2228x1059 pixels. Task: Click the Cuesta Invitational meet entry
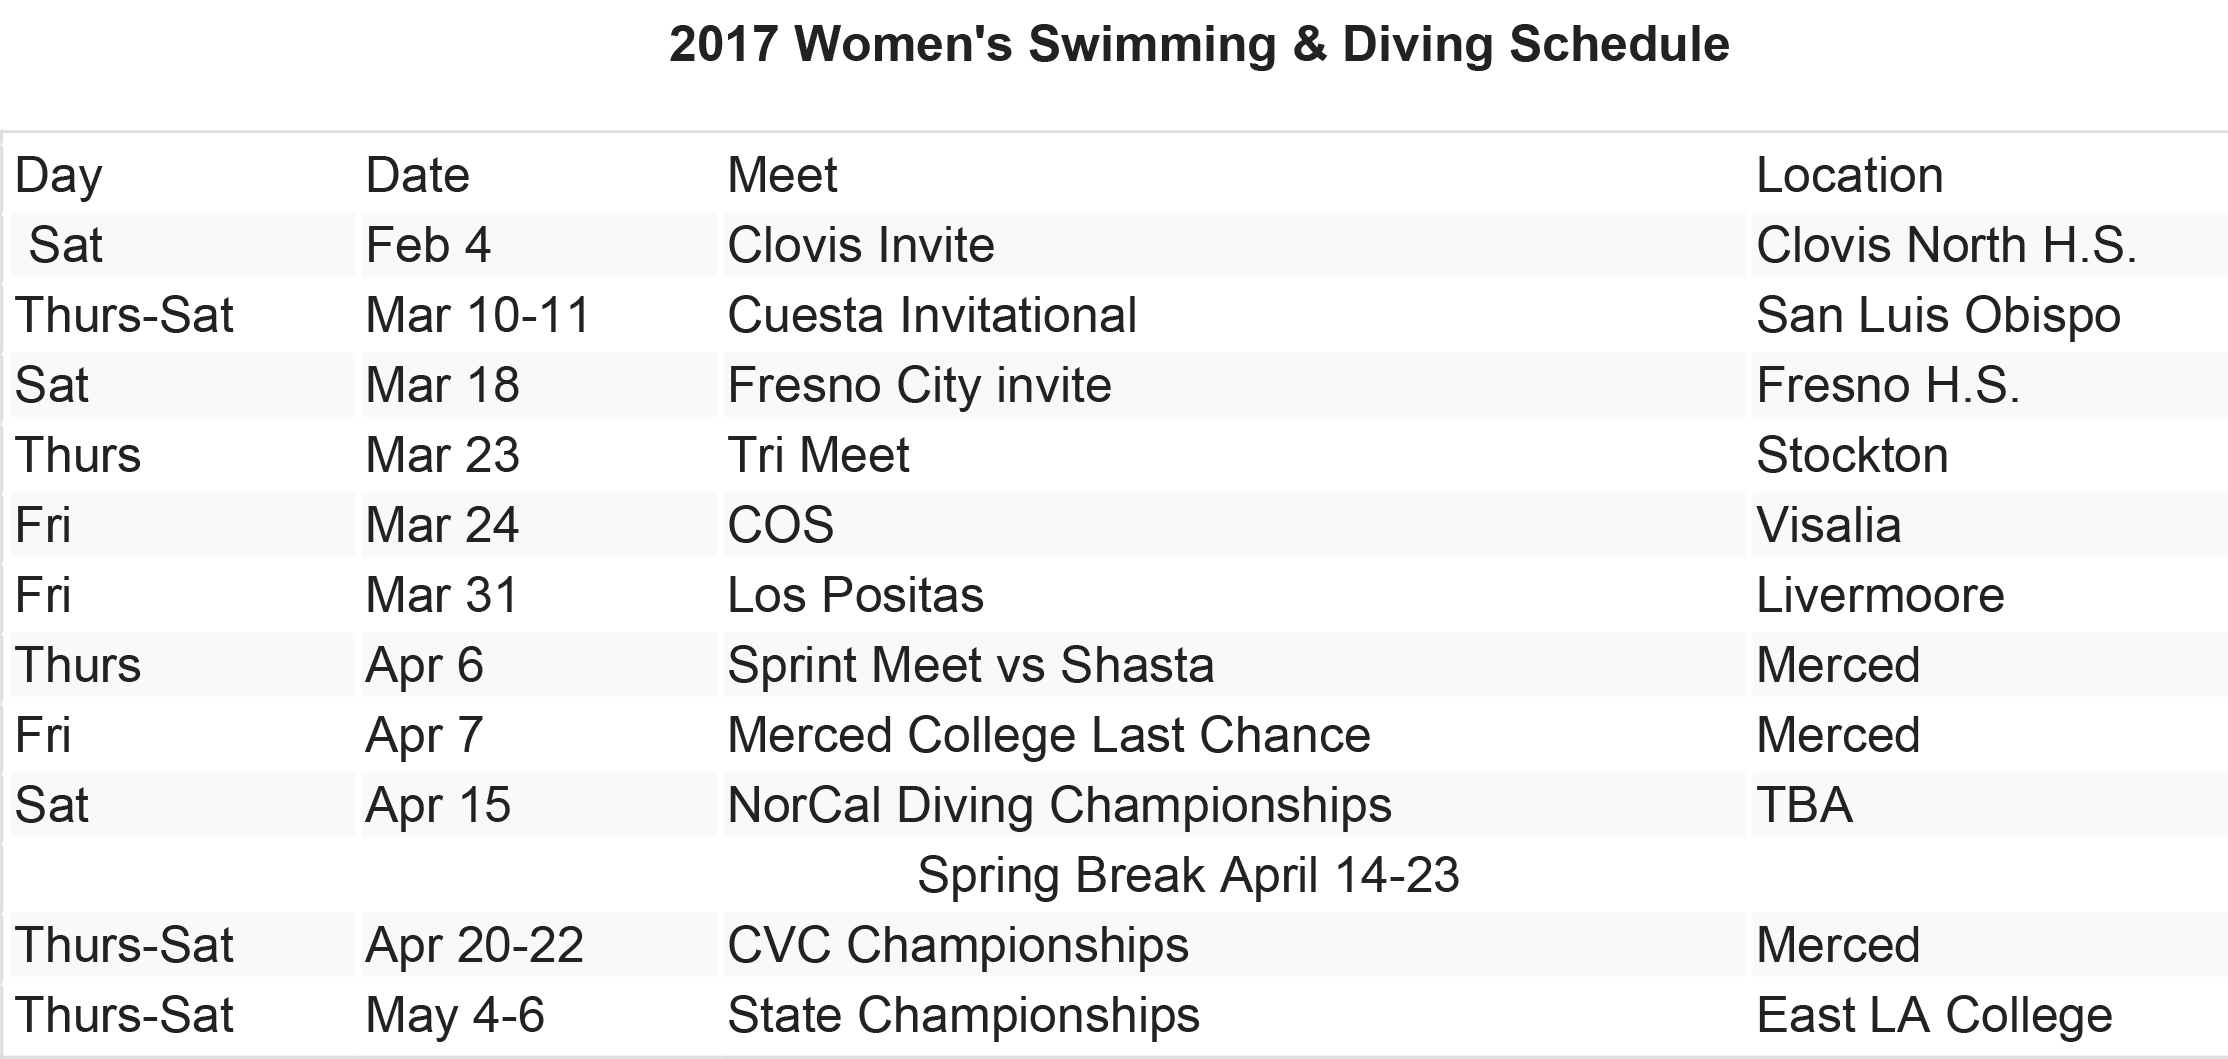[932, 315]
